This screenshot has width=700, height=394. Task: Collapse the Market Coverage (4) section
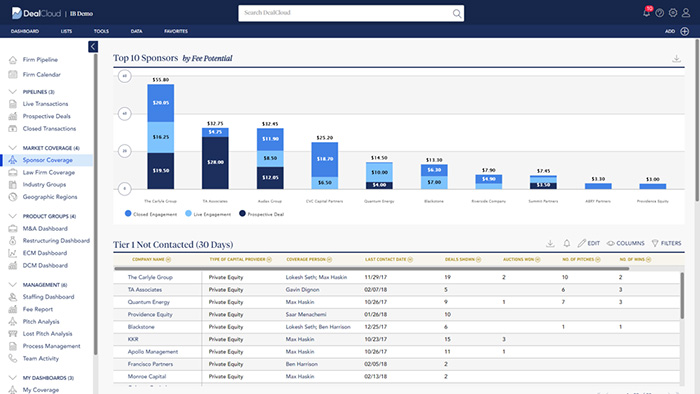pos(12,148)
